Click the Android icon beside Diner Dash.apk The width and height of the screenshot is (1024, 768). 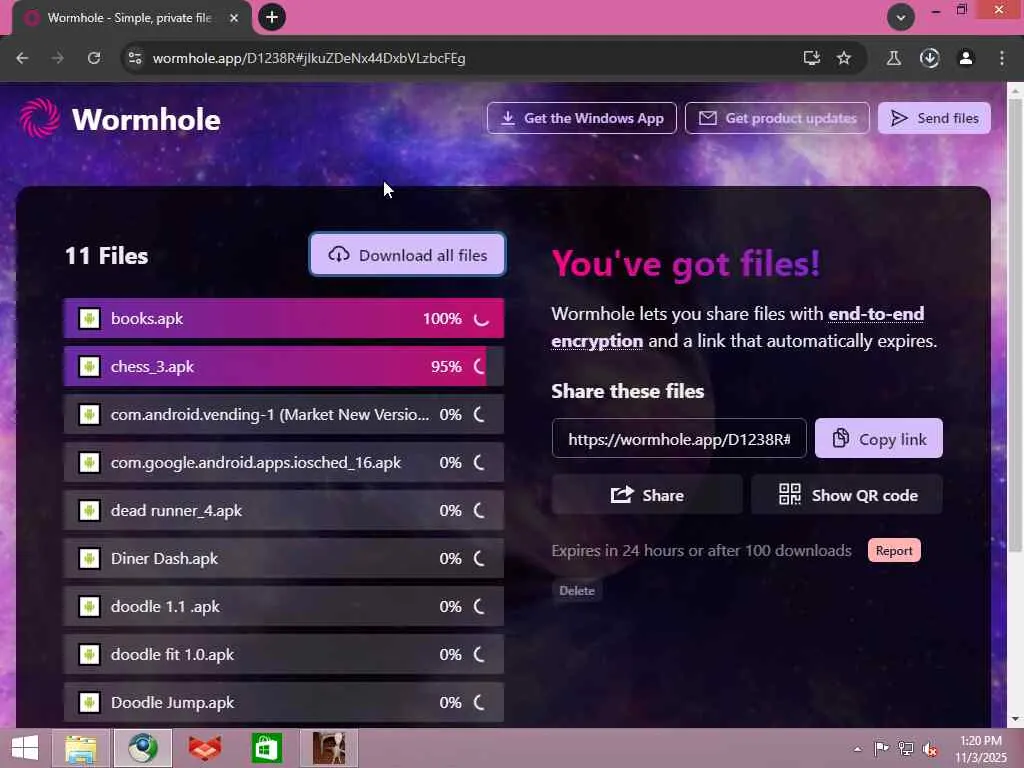(89, 558)
